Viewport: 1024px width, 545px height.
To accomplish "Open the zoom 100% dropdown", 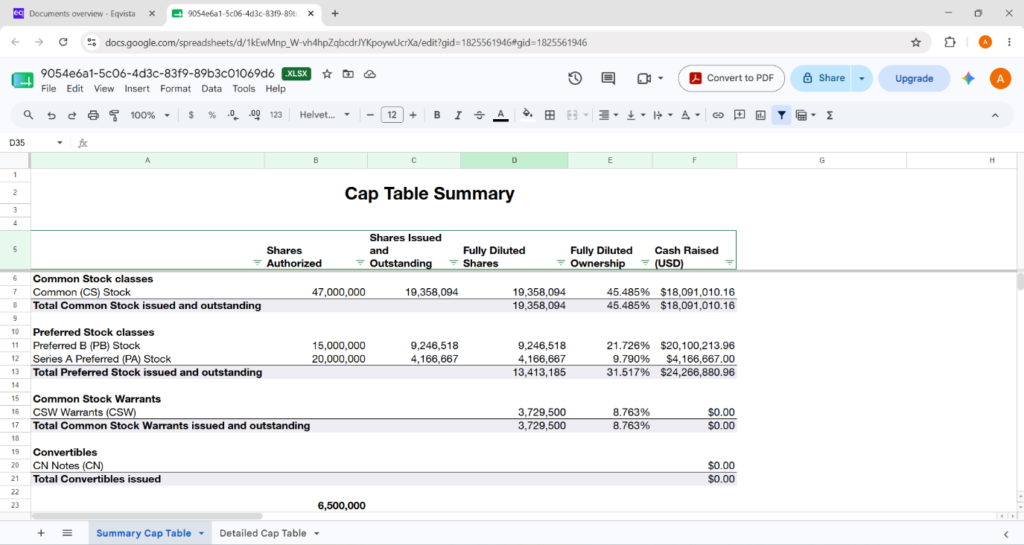I will coord(150,115).
